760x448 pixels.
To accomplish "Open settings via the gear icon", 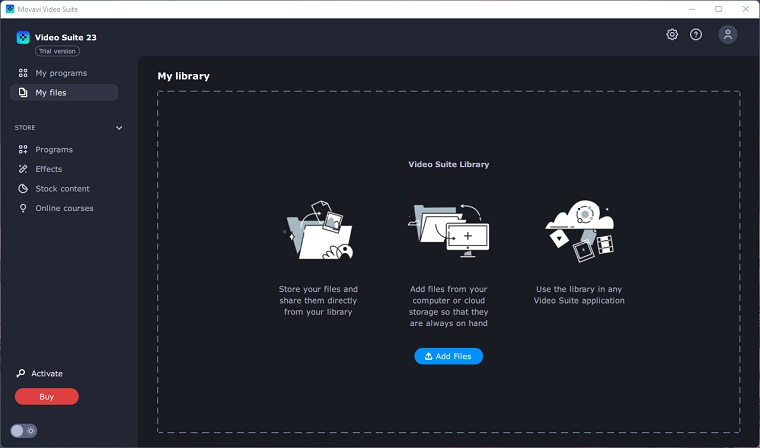I will point(672,34).
